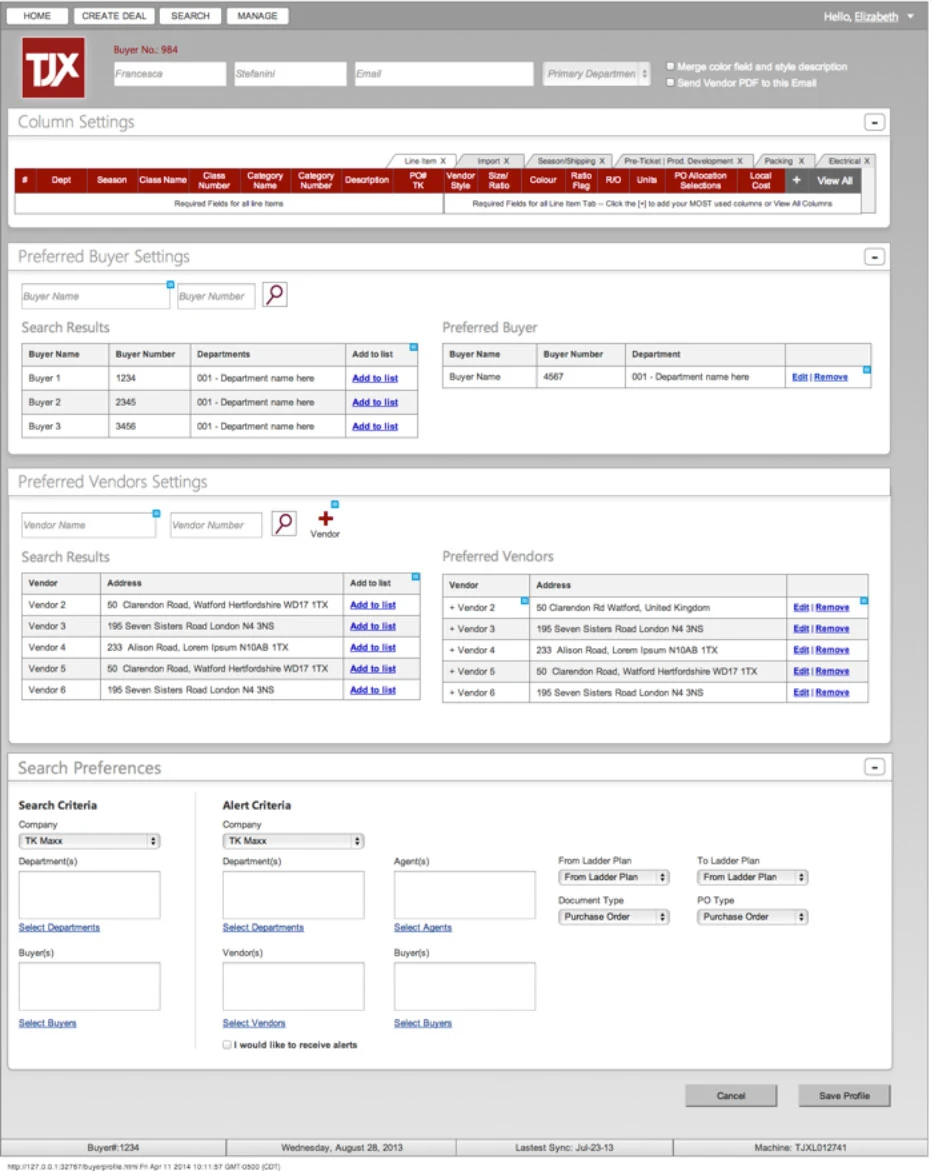
Task: Add Vendor 4 to list
Action: coord(373,647)
